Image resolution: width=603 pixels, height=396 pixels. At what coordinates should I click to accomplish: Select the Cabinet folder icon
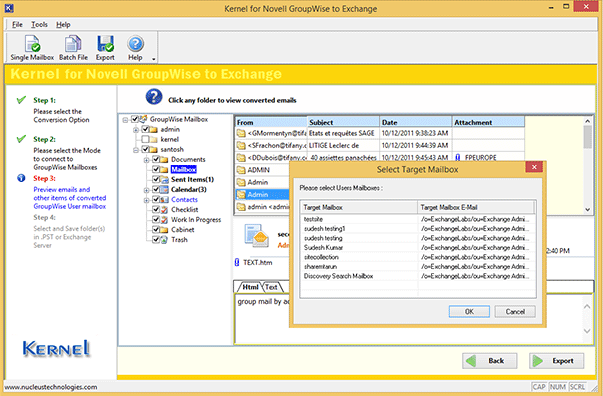(x=164, y=230)
